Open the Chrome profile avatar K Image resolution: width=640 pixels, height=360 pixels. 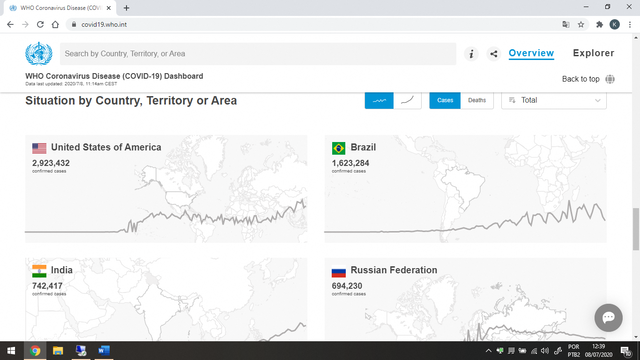coord(615,24)
